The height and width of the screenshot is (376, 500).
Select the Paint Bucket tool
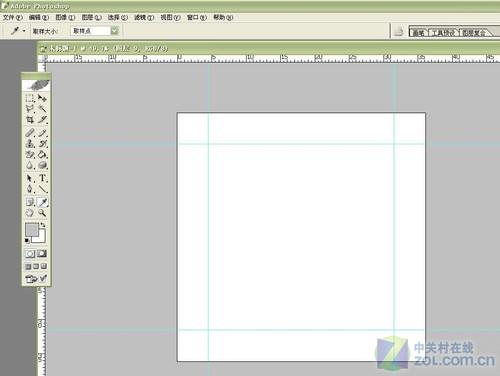click(x=42, y=155)
